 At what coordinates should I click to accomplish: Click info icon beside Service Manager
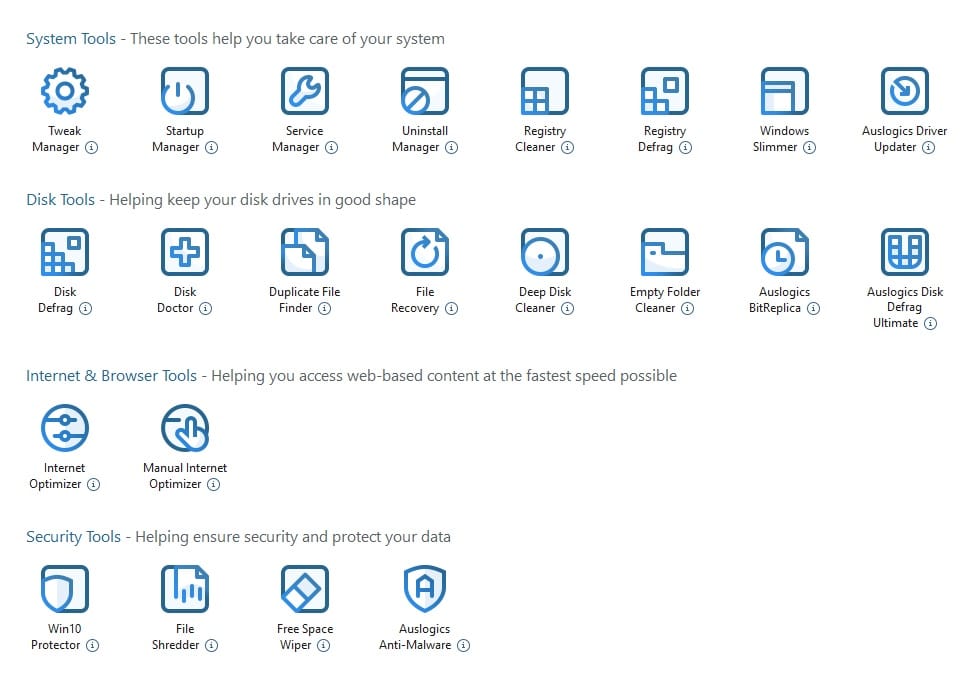[x=331, y=147]
